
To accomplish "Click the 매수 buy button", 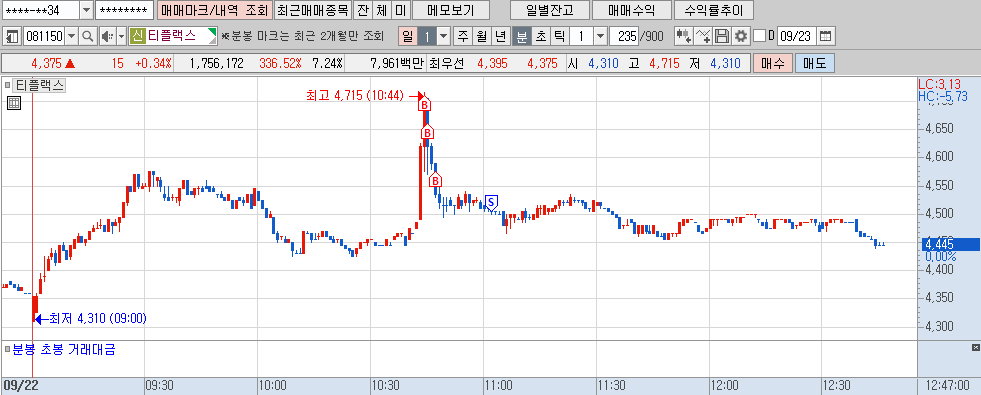I will (x=773, y=63).
